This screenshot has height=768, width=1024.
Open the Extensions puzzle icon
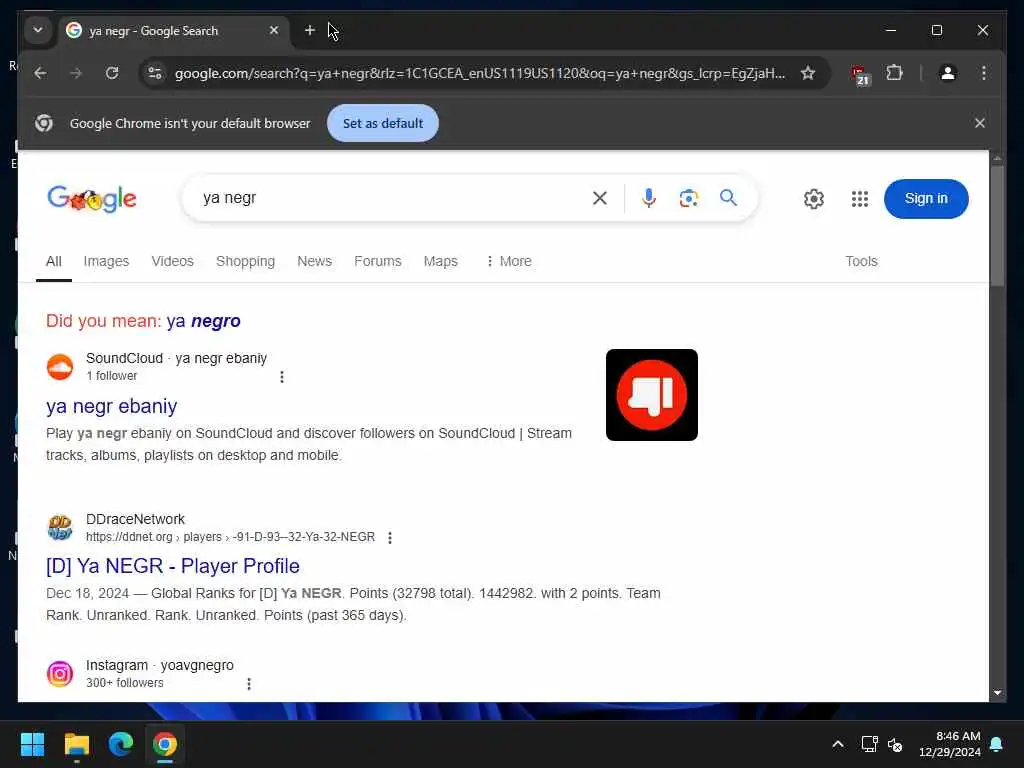coord(894,73)
